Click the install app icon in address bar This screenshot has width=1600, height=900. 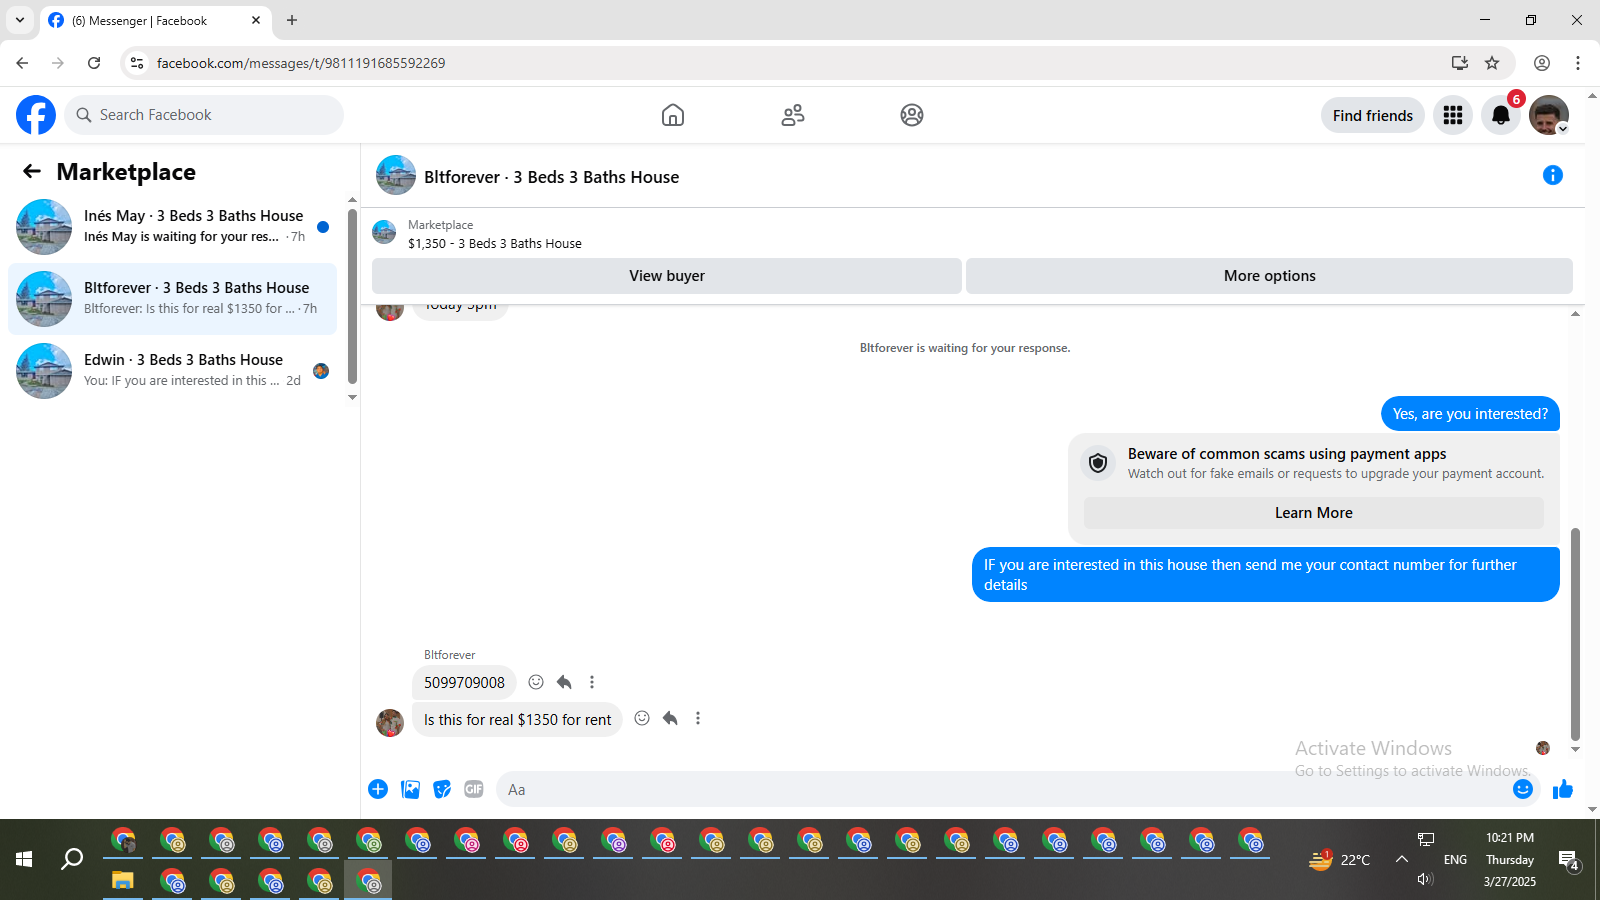point(1460,63)
